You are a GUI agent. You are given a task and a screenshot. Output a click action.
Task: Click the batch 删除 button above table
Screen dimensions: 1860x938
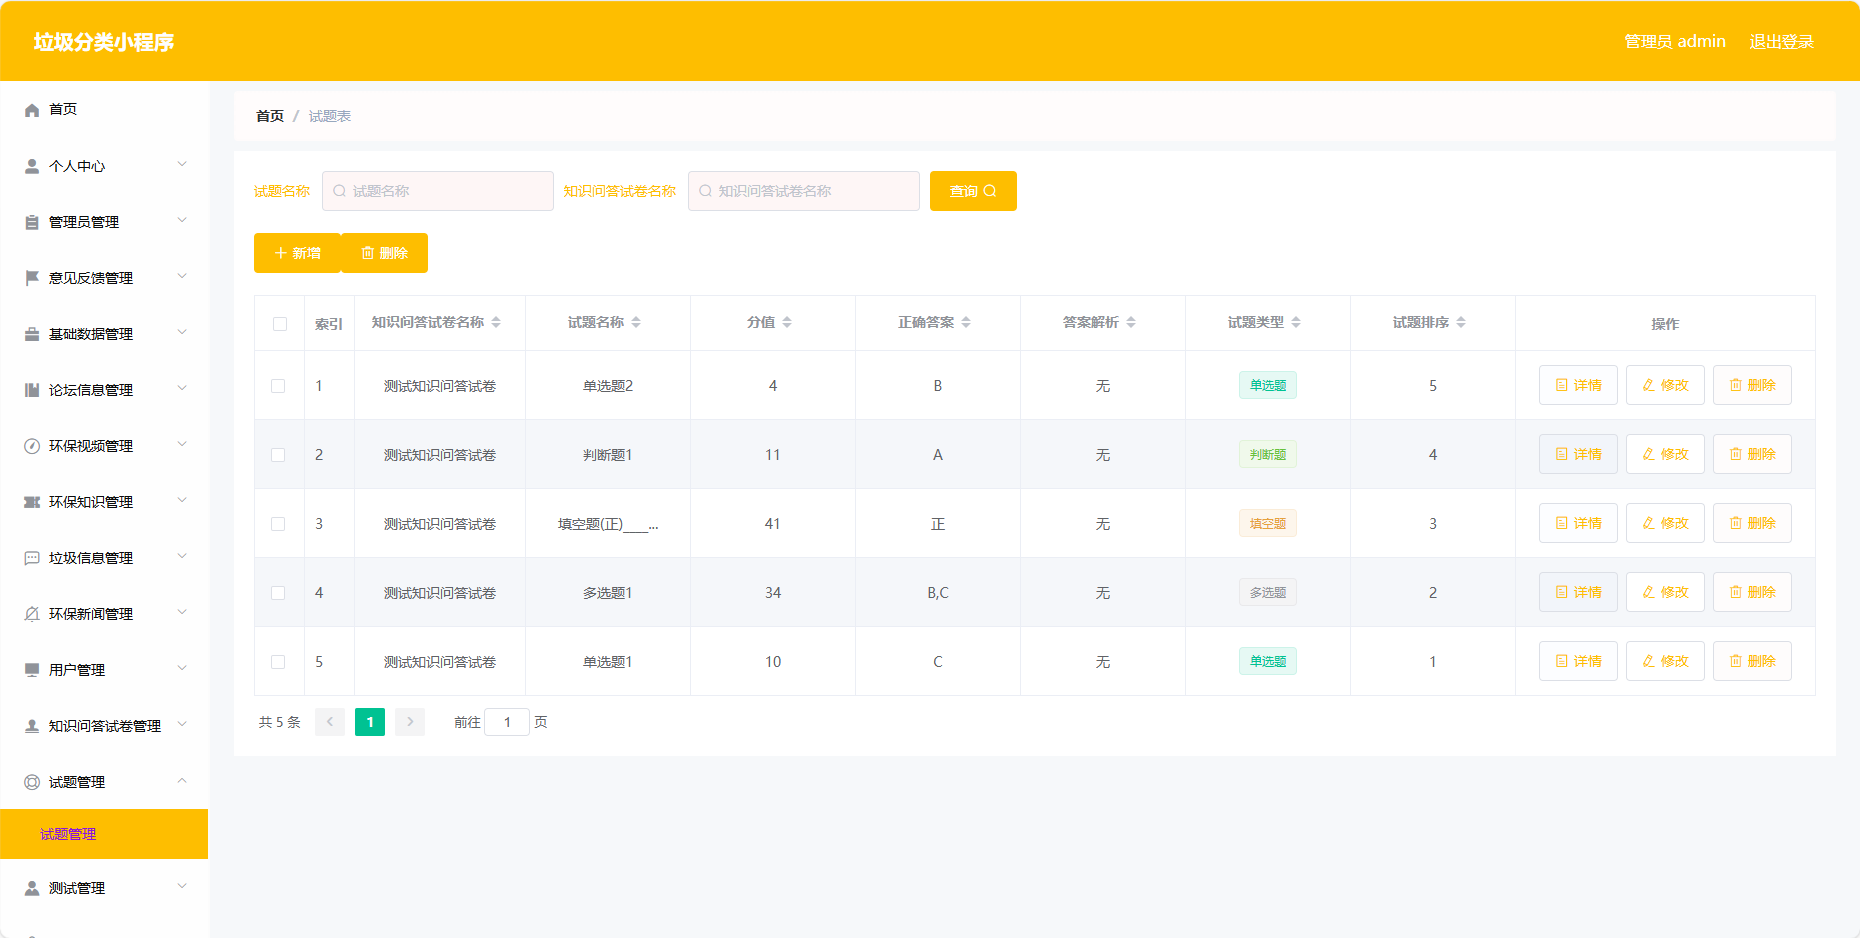point(384,253)
